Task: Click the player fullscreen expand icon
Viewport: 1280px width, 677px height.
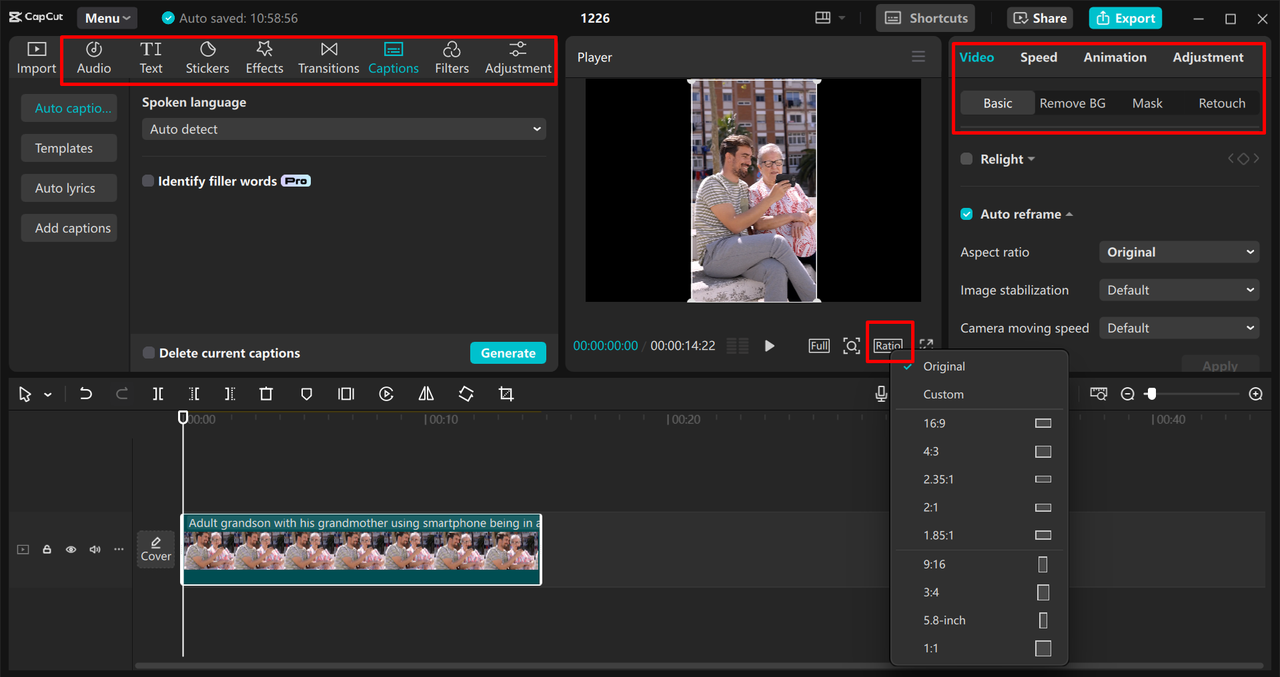Action: (926, 345)
